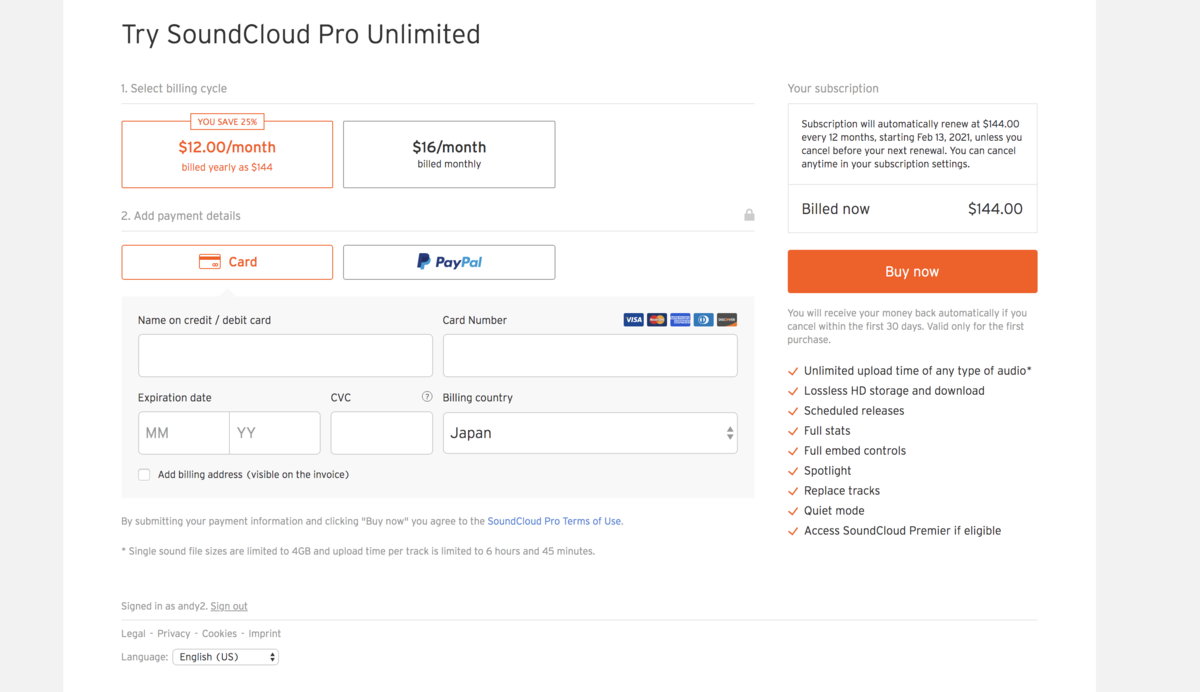The width and height of the screenshot is (1200, 692).
Task: Switch to the Card payment tab
Action: [227, 261]
